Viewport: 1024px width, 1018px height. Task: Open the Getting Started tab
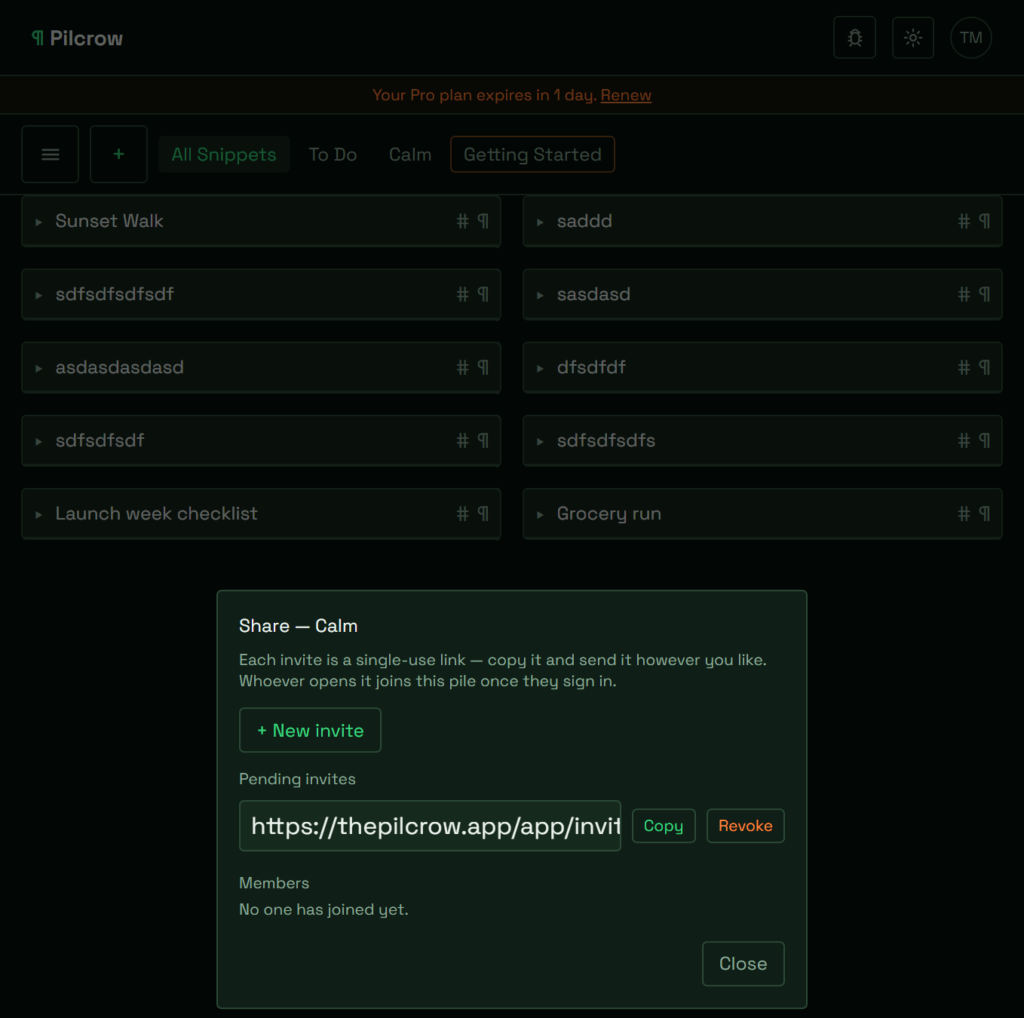pos(532,154)
